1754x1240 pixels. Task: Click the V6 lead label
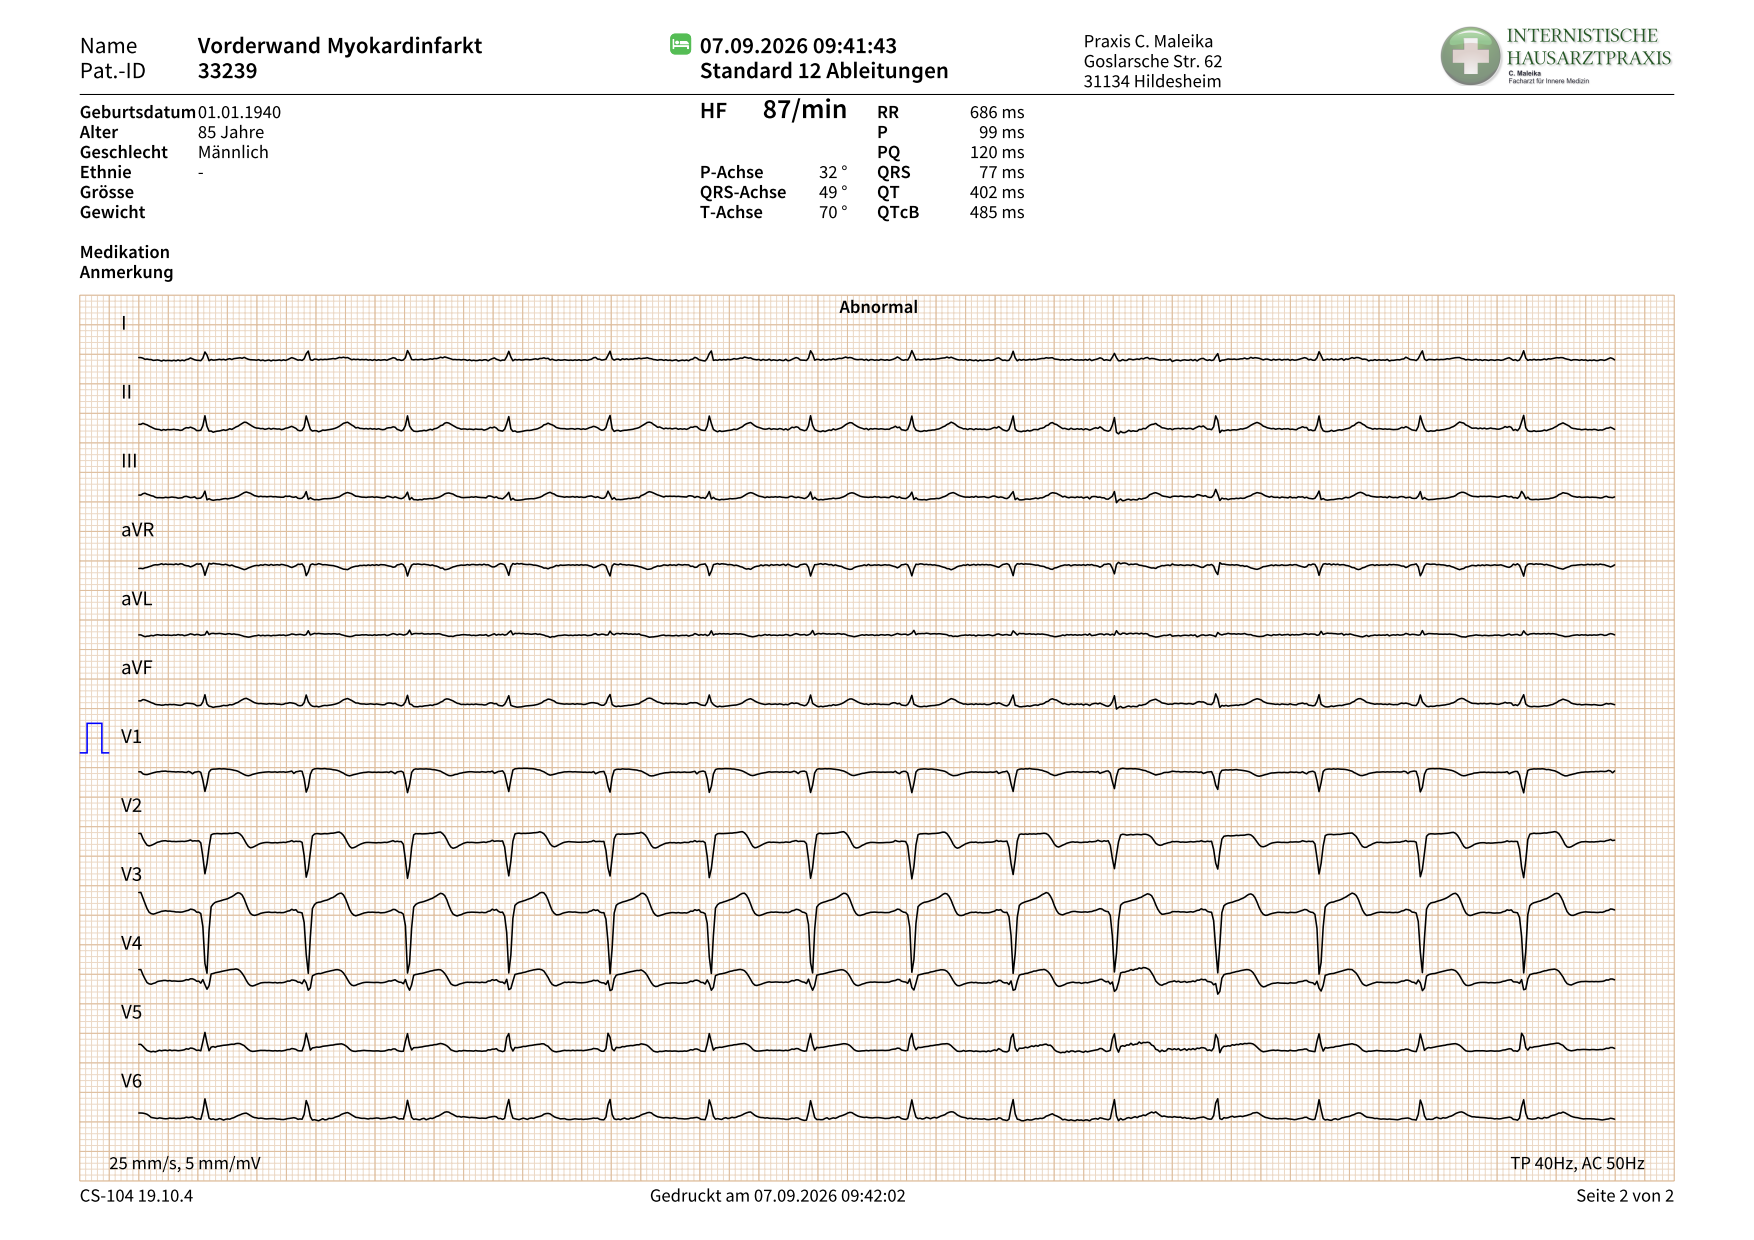pos(131,1082)
